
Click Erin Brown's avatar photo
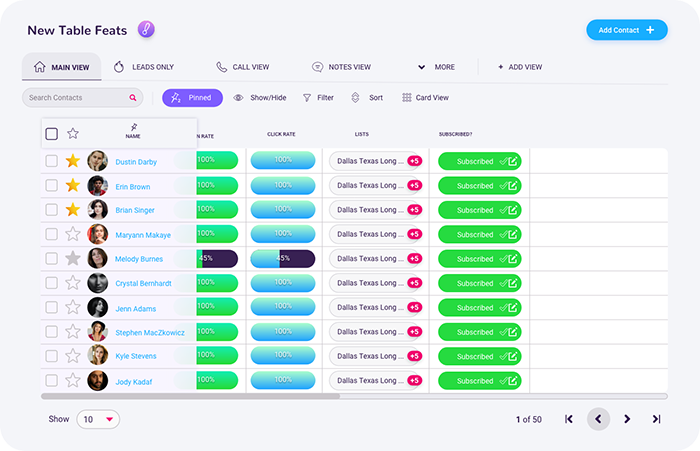point(97,185)
